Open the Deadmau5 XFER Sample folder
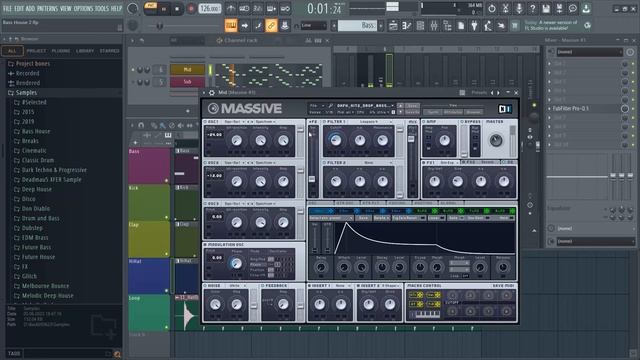This screenshot has width=640, height=360. point(51,180)
